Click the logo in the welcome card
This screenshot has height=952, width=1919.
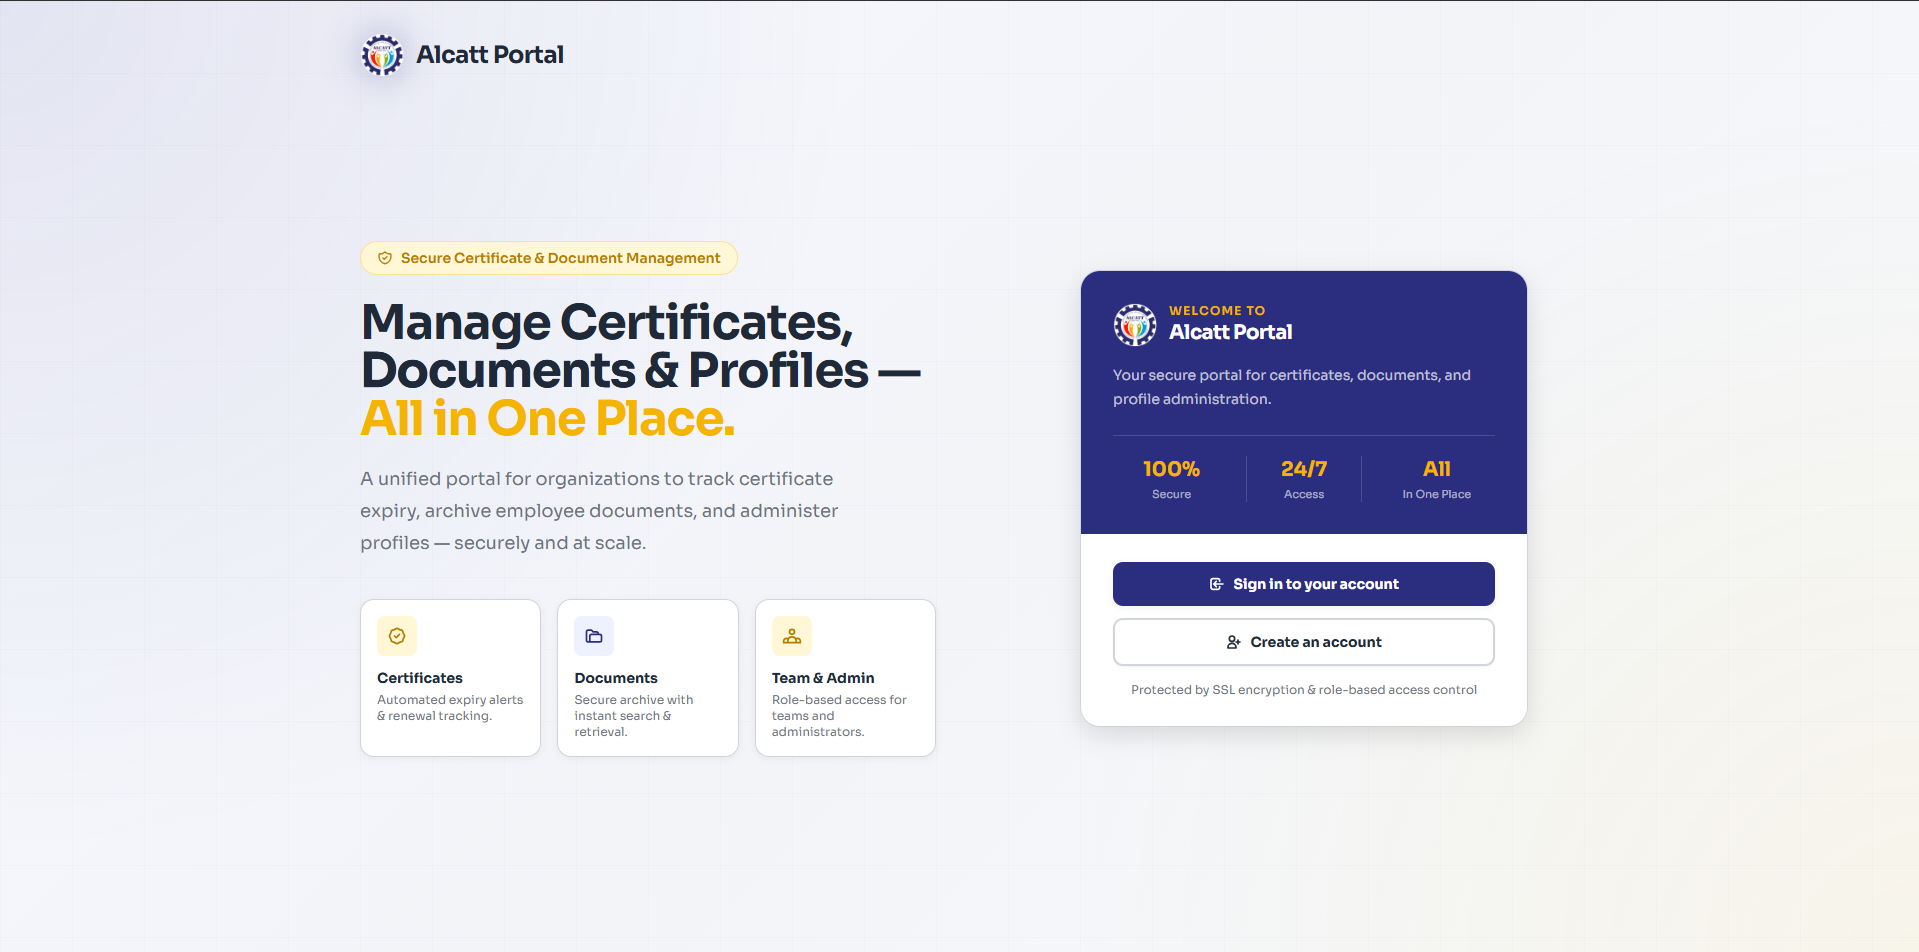[1135, 325]
